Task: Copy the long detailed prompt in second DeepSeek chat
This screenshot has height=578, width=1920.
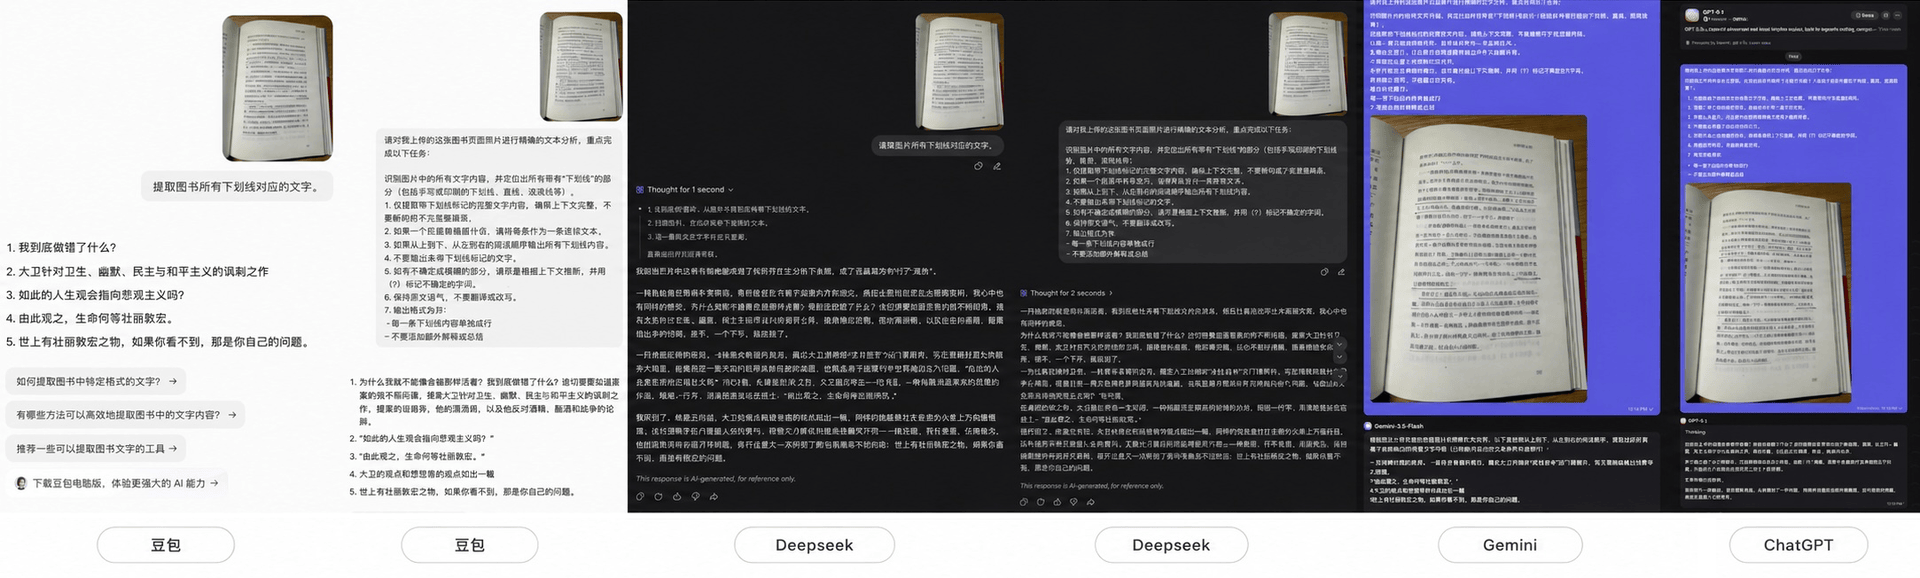Action: tap(1324, 272)
